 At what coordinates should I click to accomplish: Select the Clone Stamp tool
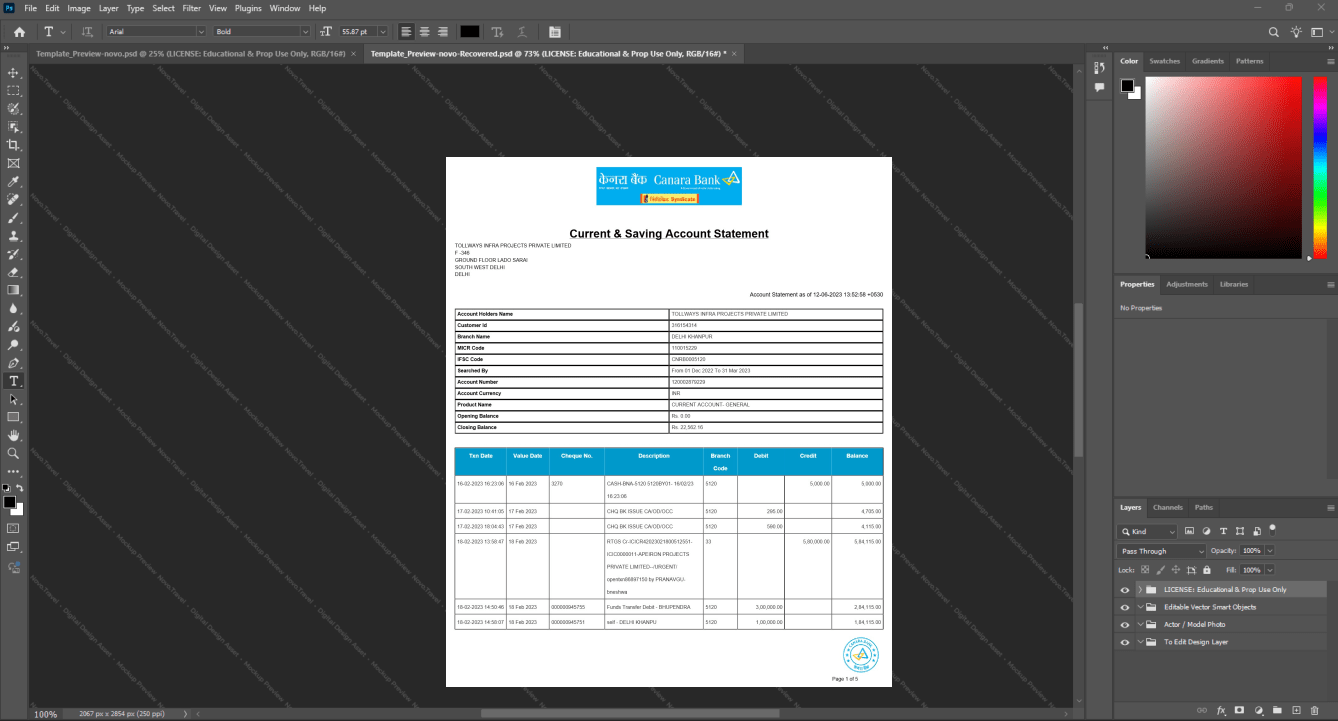13,236
